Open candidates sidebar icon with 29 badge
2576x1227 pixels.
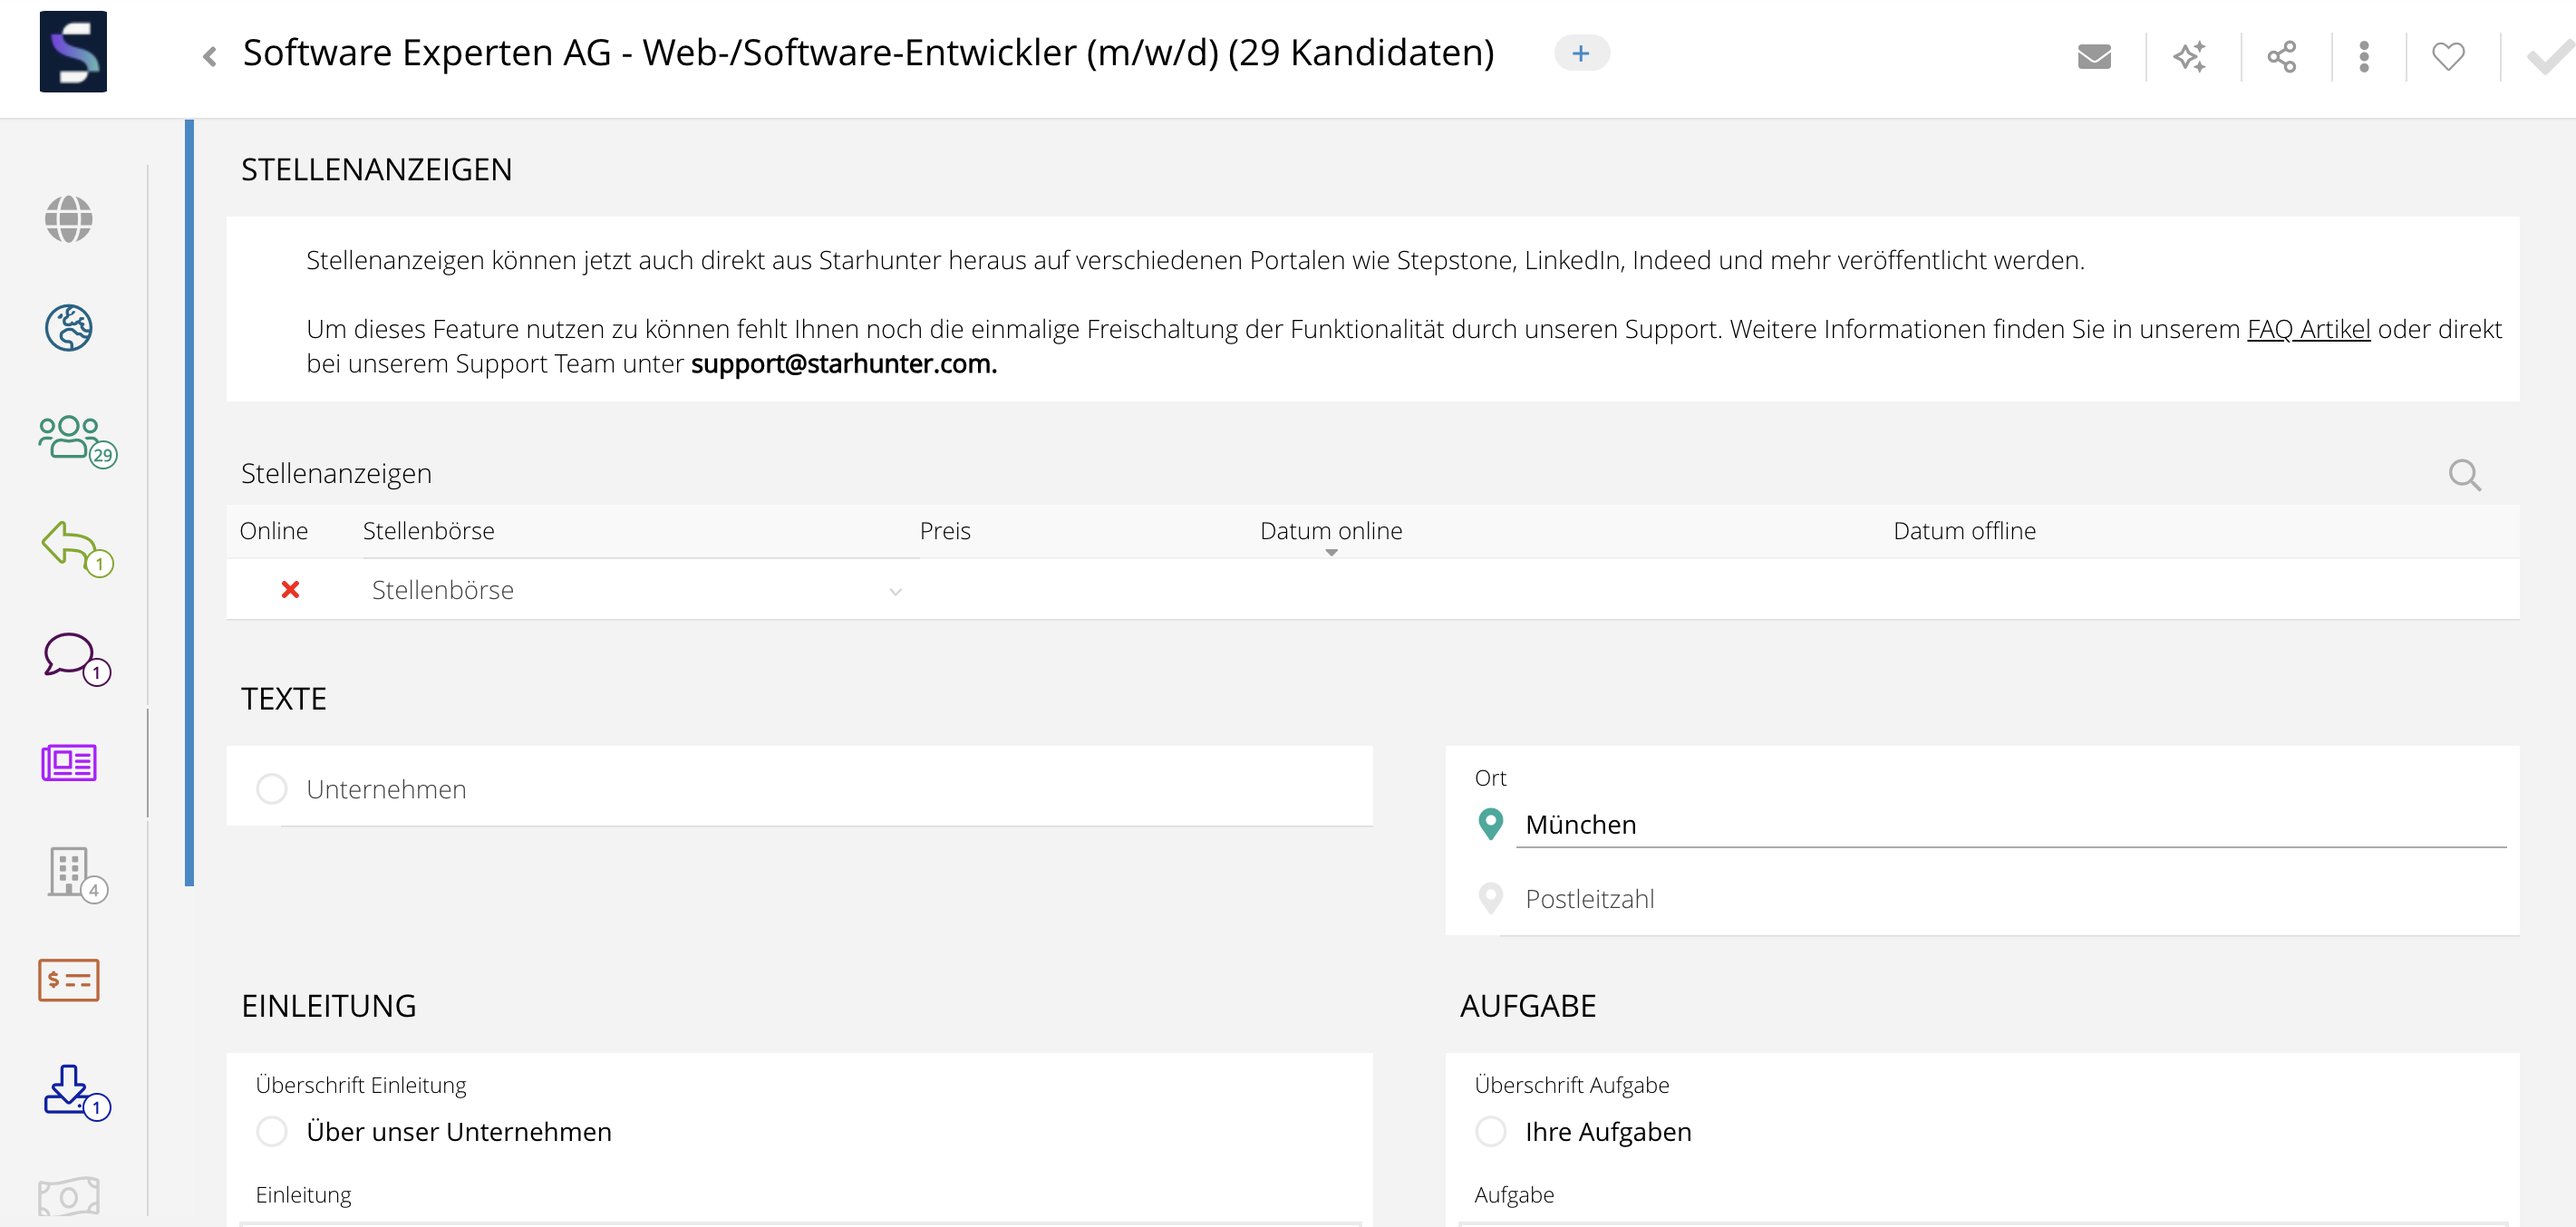pyautogui.click(x=71, y=439)
